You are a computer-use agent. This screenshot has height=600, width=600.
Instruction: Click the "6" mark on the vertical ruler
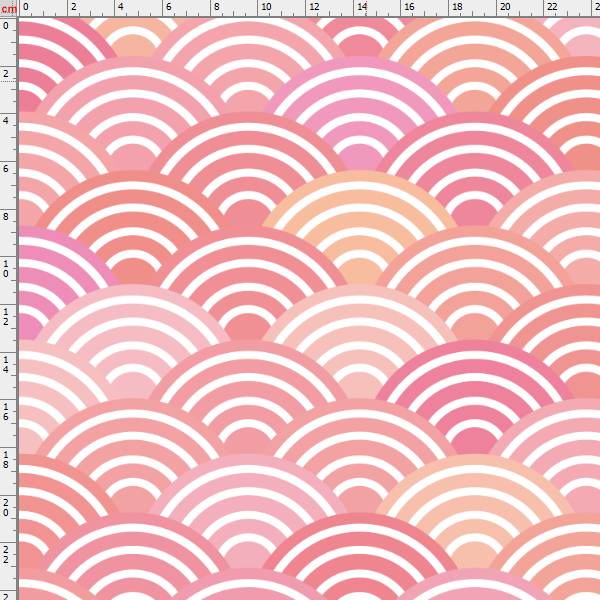pos(6,168)
